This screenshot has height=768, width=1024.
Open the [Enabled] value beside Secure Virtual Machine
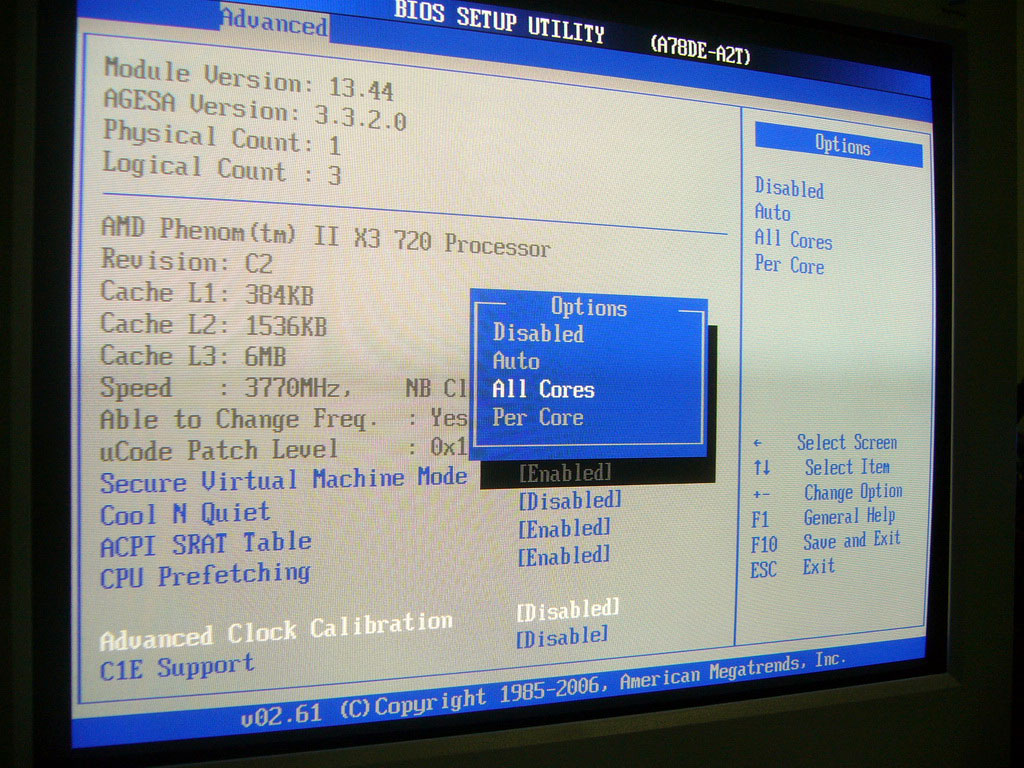(x=566, y=473)
